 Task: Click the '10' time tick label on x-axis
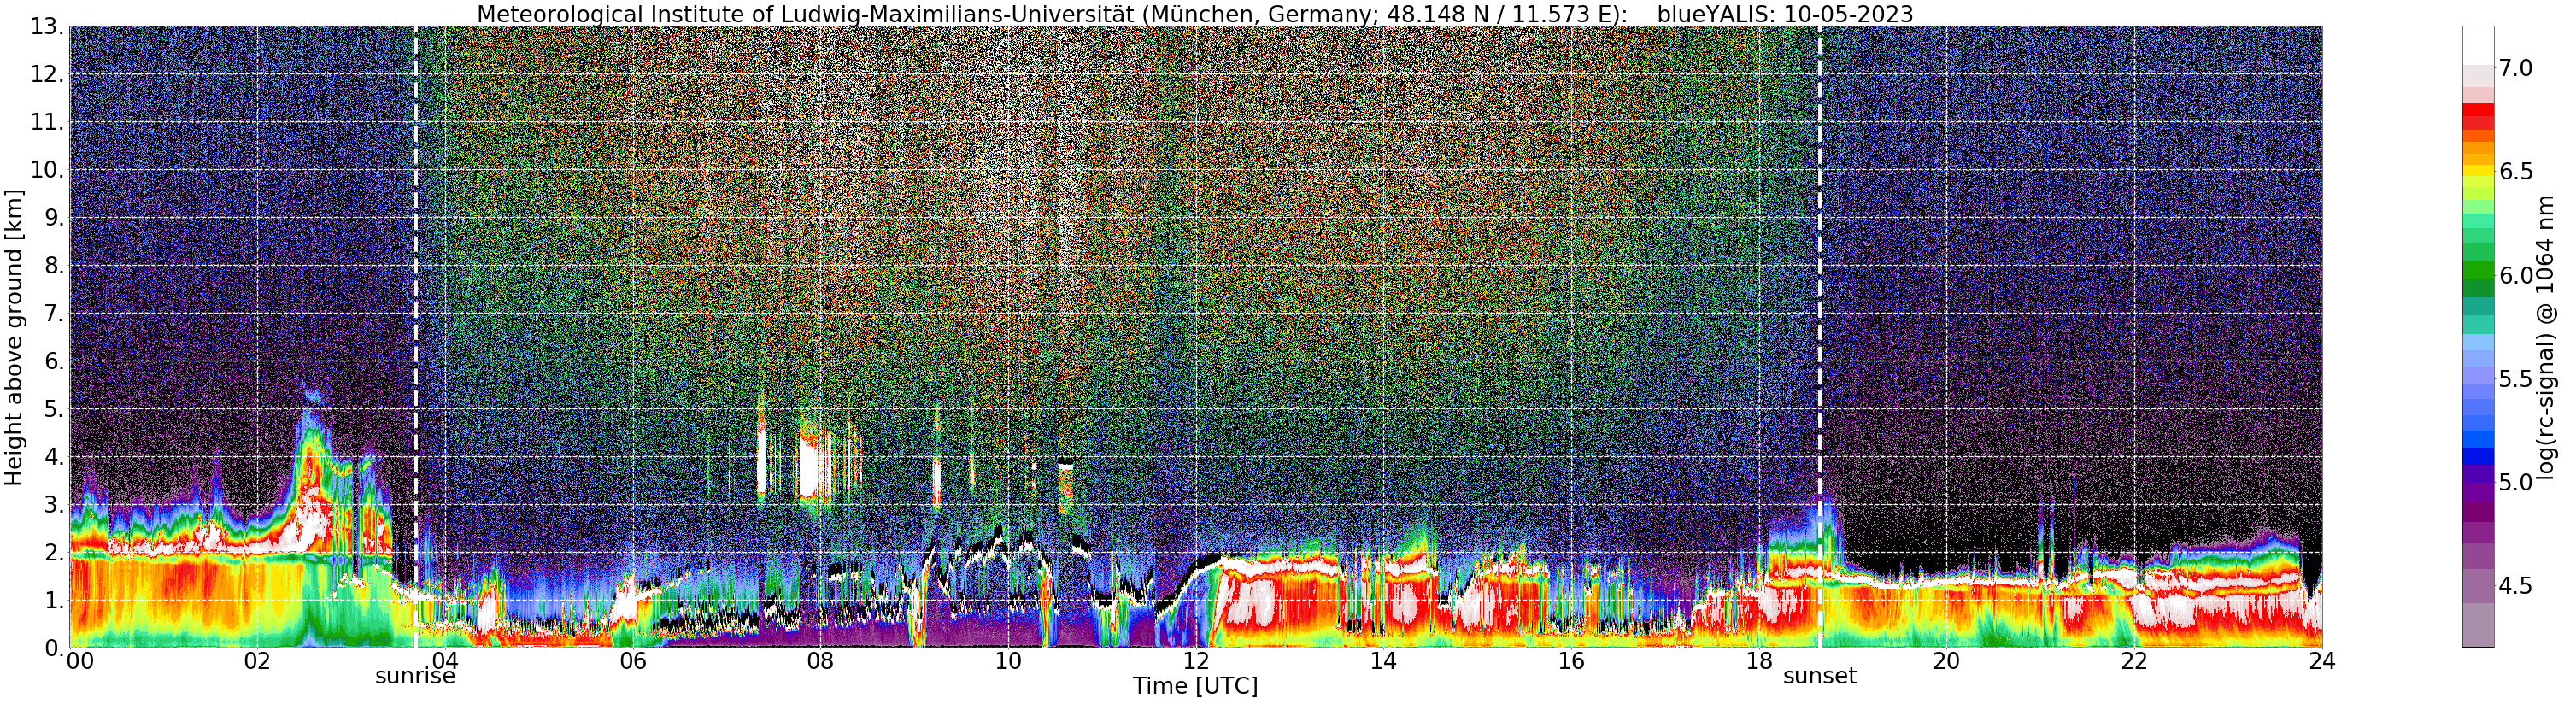click(x=1008, y=661)
